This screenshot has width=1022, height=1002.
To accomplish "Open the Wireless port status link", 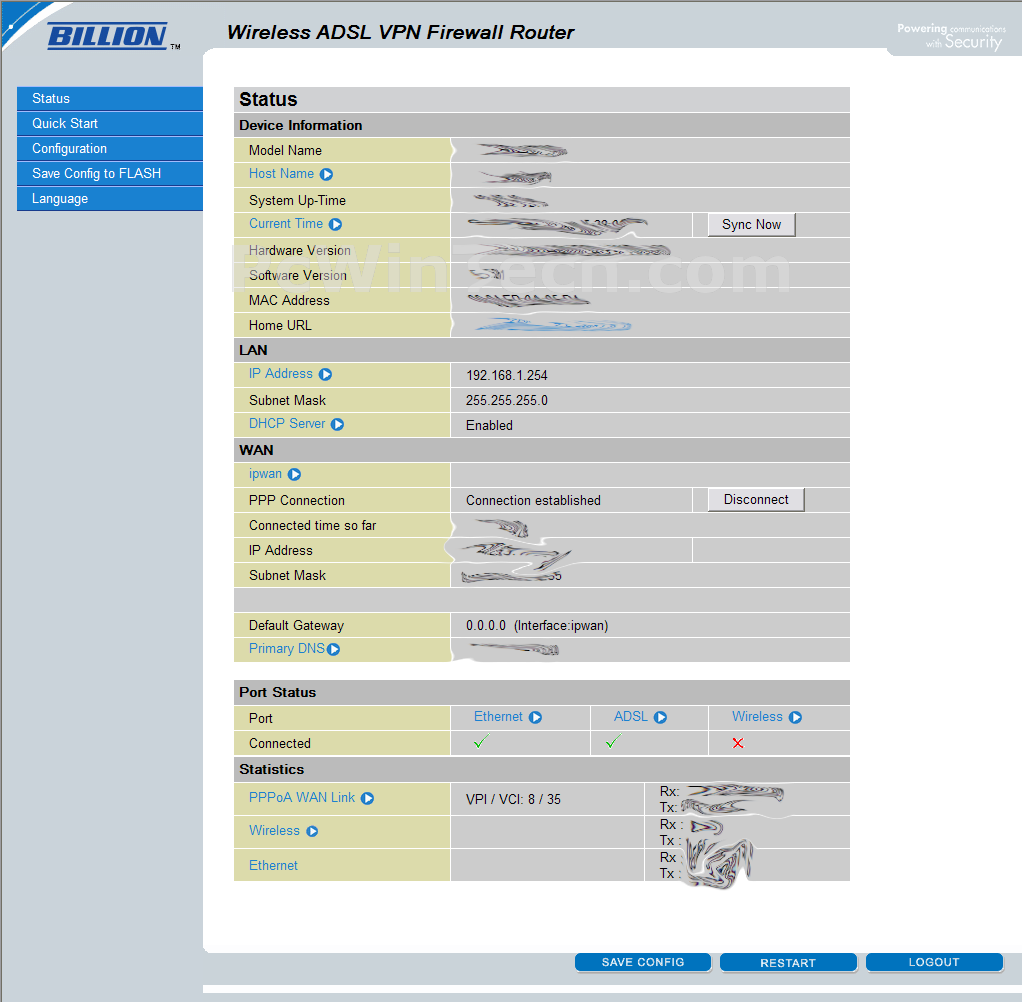I will pos(757,716).
